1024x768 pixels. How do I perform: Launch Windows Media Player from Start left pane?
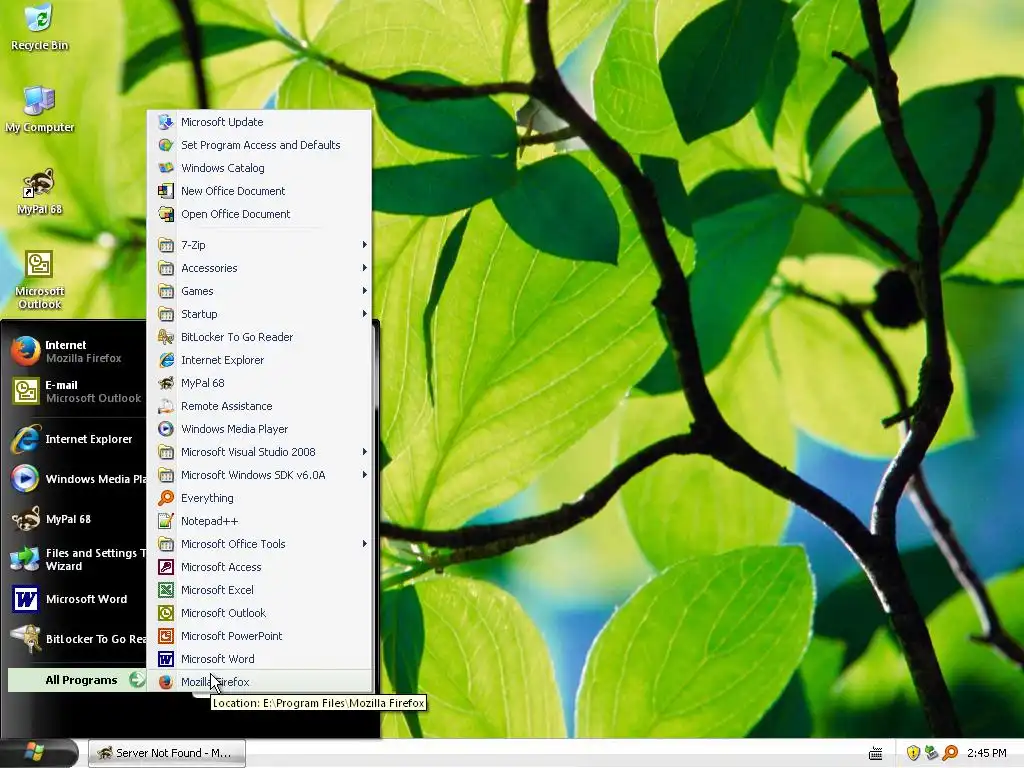[x=76, y=479]
